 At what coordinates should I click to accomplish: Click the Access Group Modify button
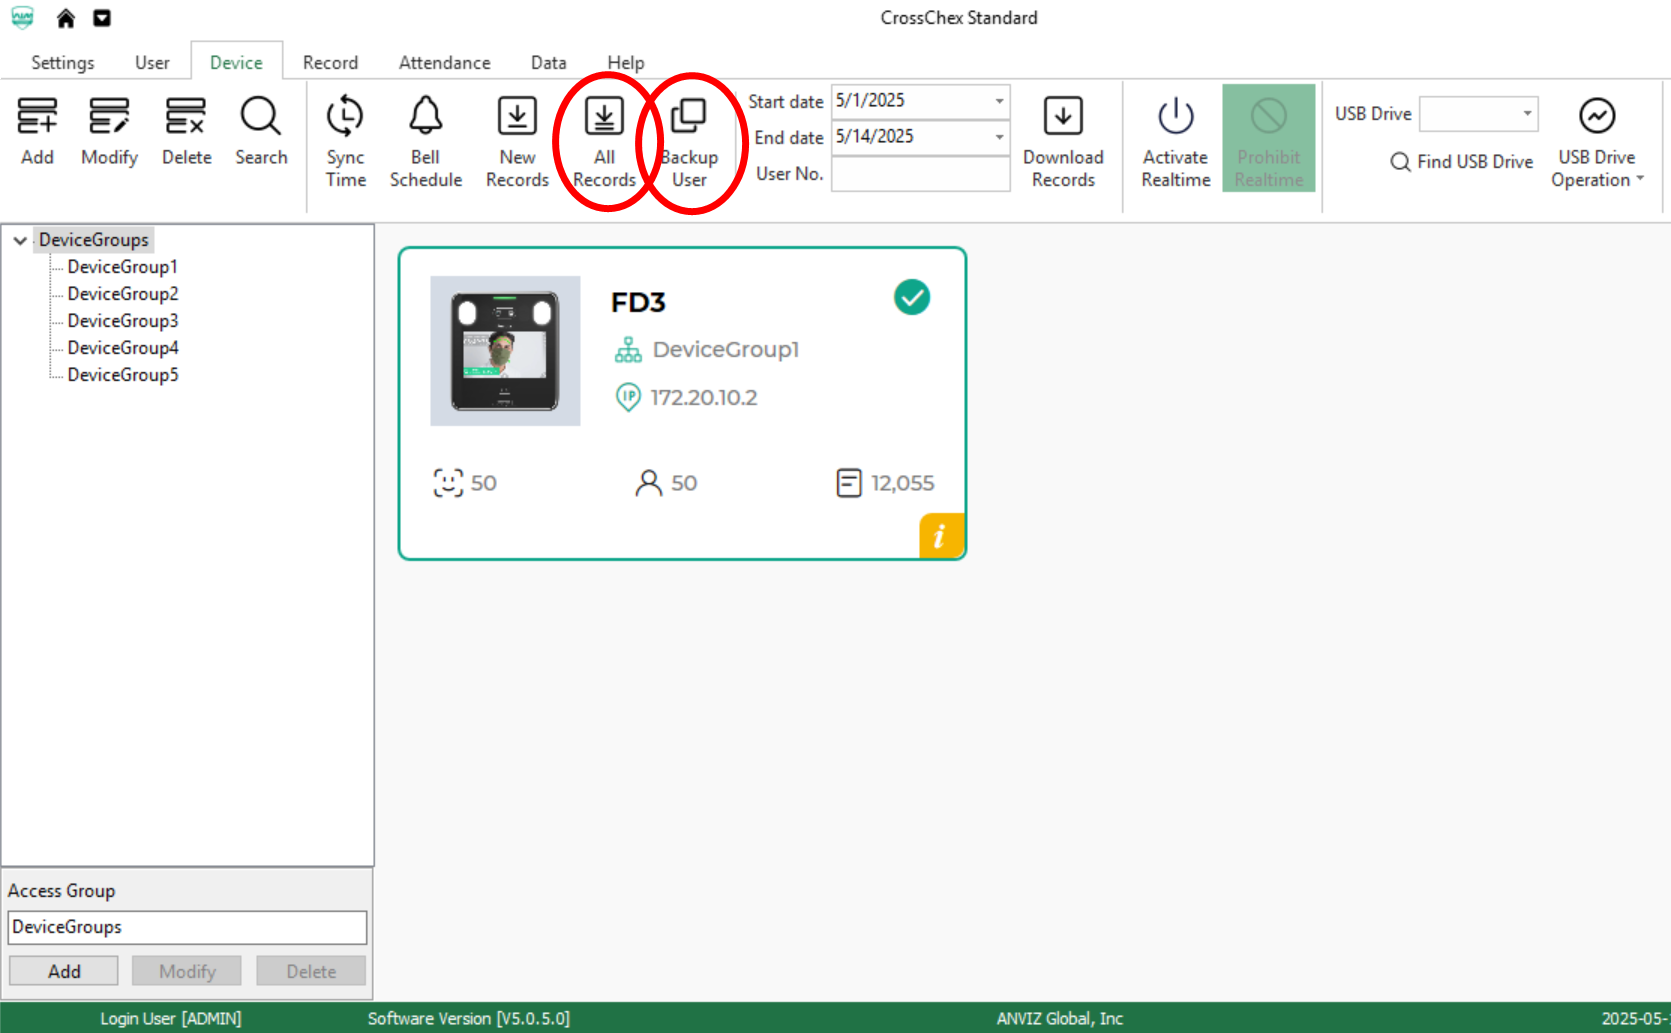187,971
